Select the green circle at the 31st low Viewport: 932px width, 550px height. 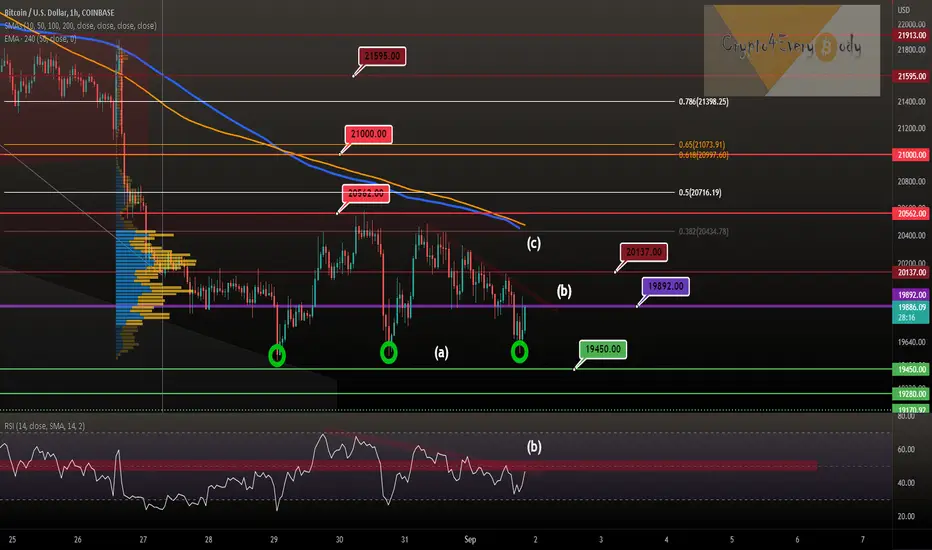pyautogui.click(x=389, y=353)
